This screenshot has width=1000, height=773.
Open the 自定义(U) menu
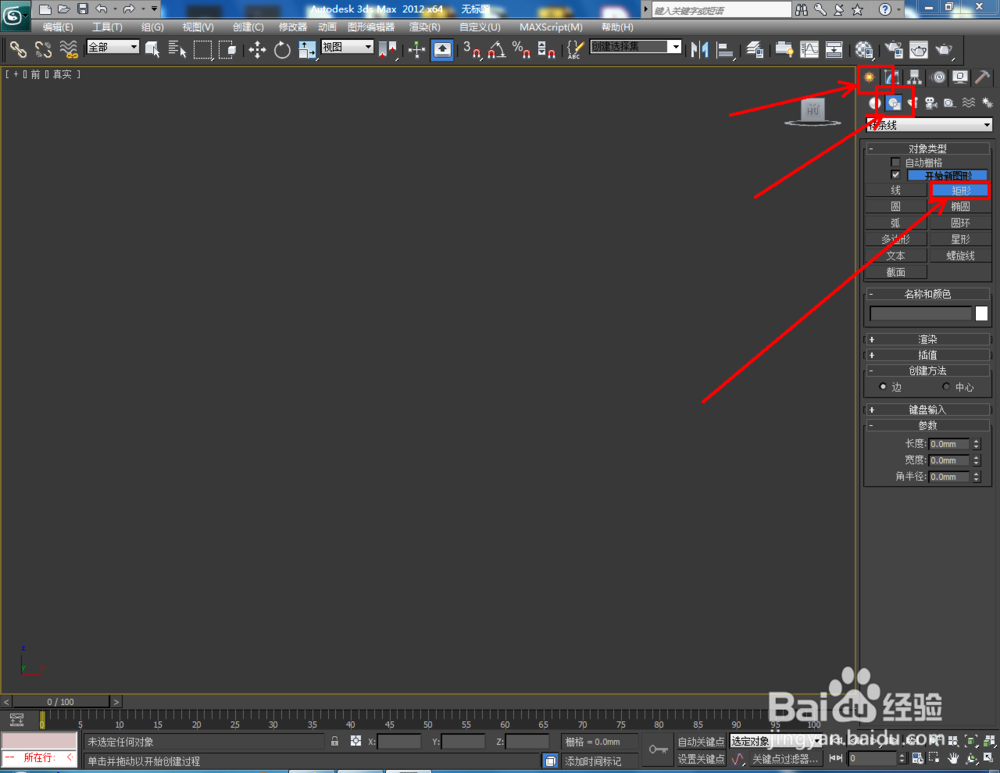480,27
